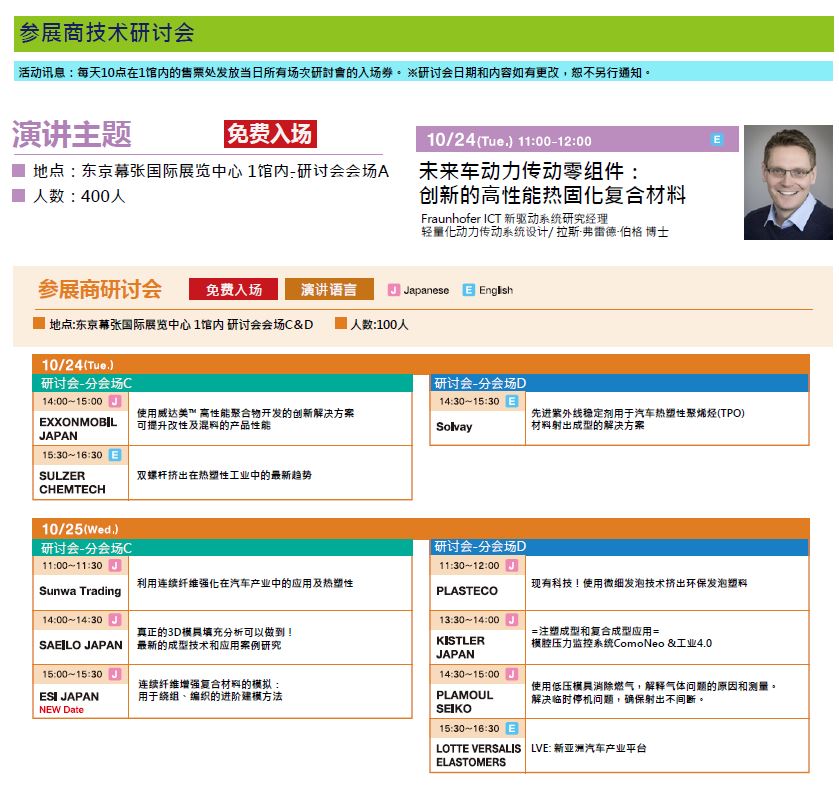The image size is (839, 785).
Task: Click the J icon beside 14:00~15:00 EXXONMOBIL
Action: tap(115, 401)
